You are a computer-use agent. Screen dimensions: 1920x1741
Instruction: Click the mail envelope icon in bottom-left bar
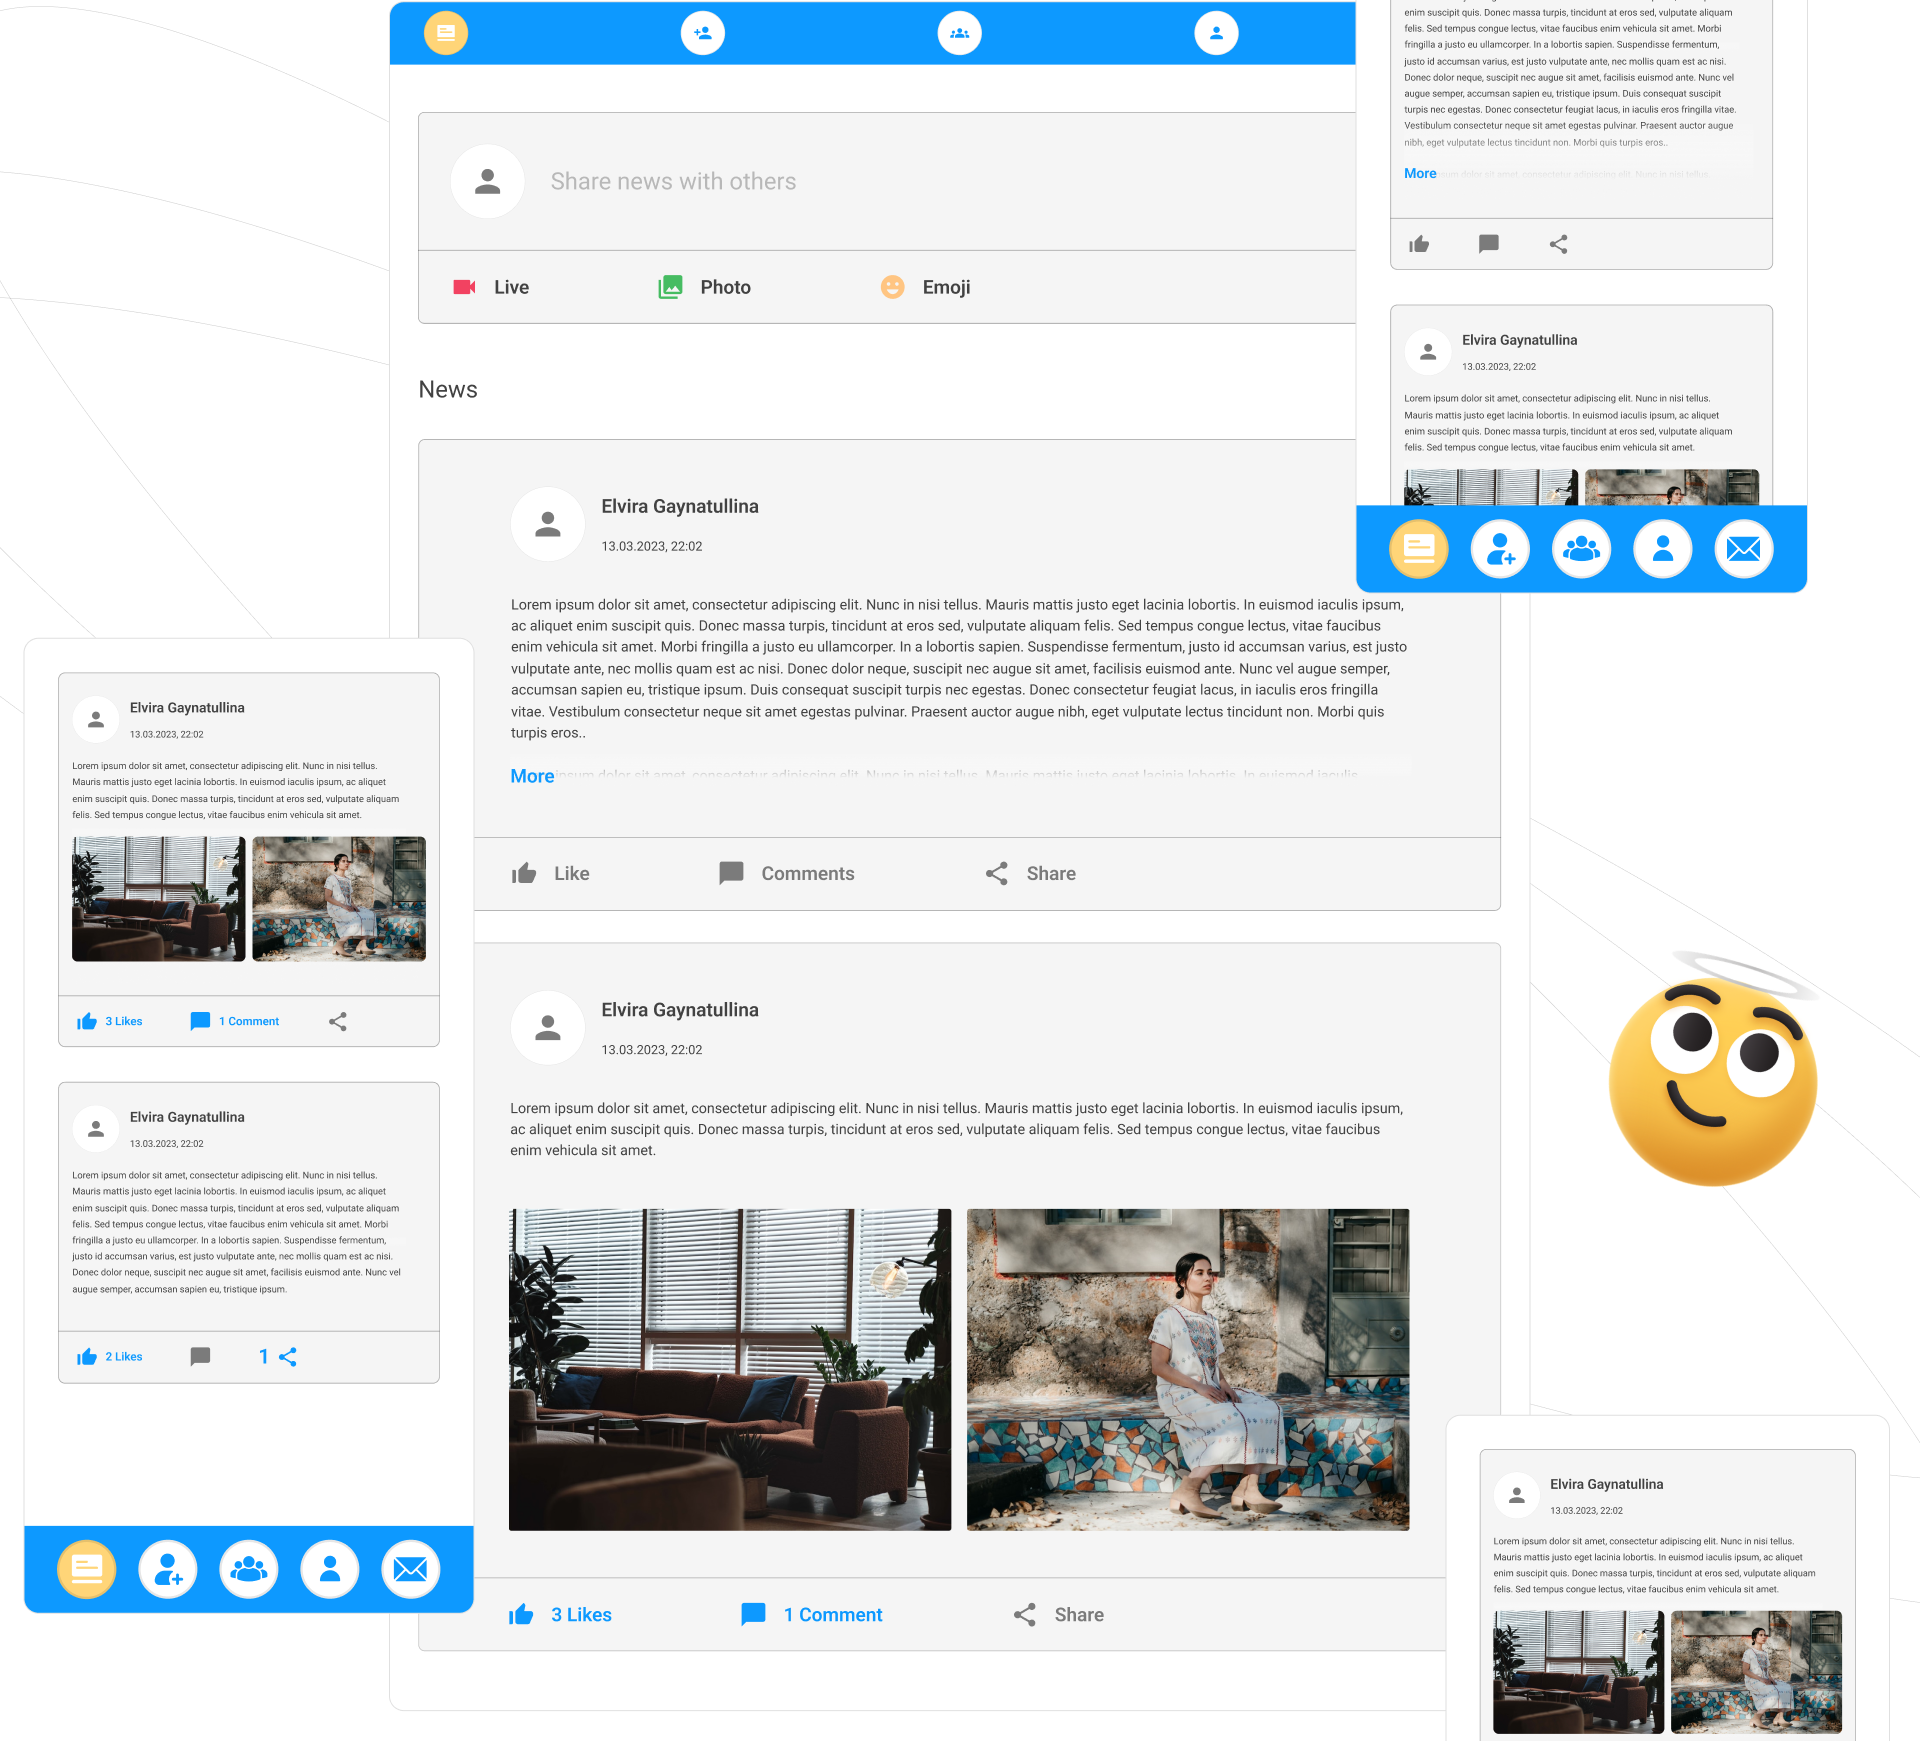[410, 1569]
